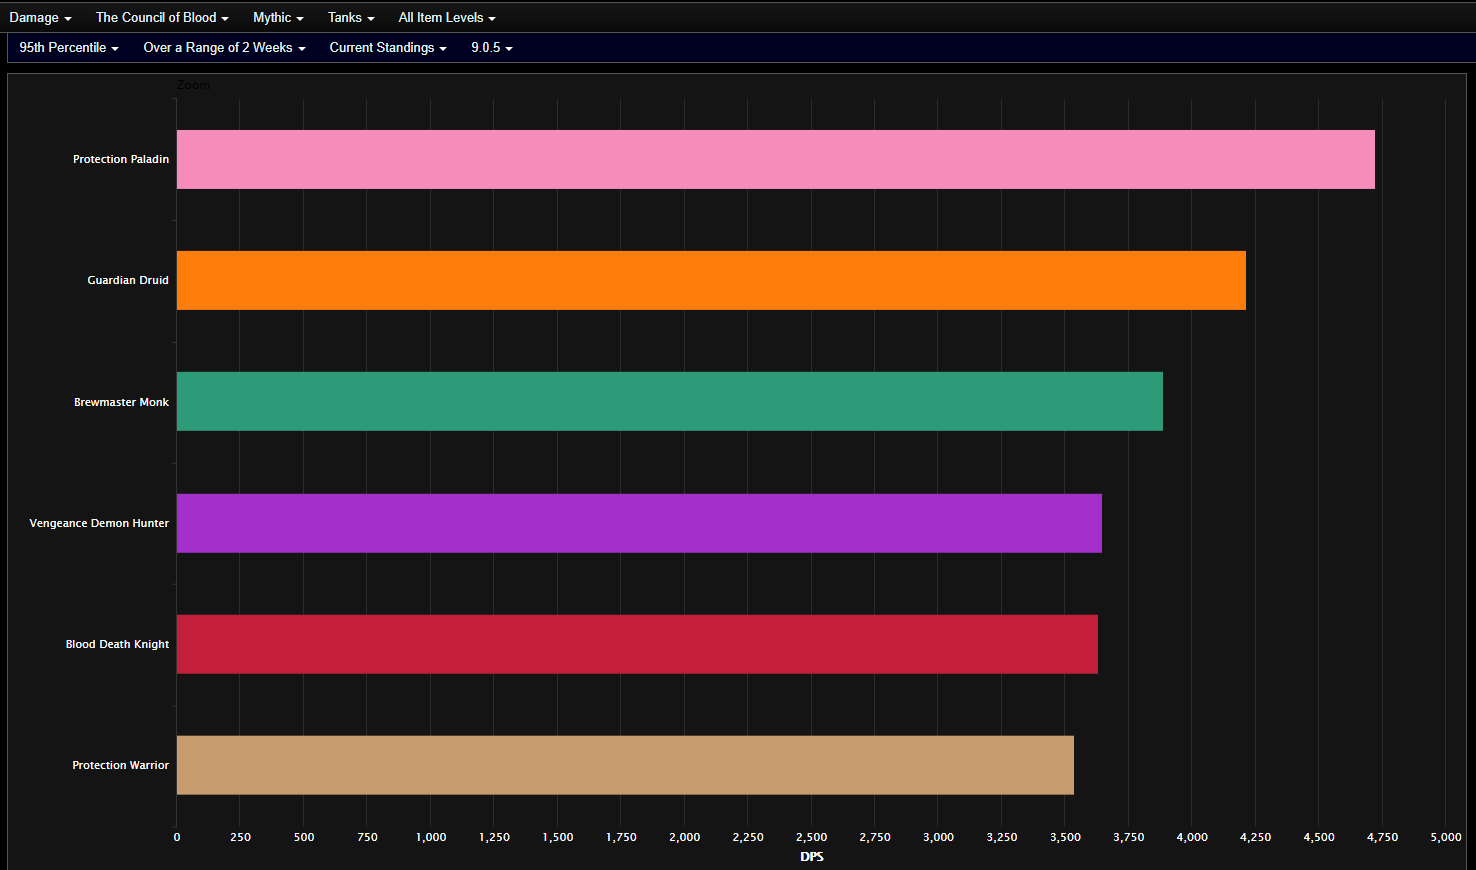Open the 9.0.5 patch version dropdown

click(x=492, y=47)
